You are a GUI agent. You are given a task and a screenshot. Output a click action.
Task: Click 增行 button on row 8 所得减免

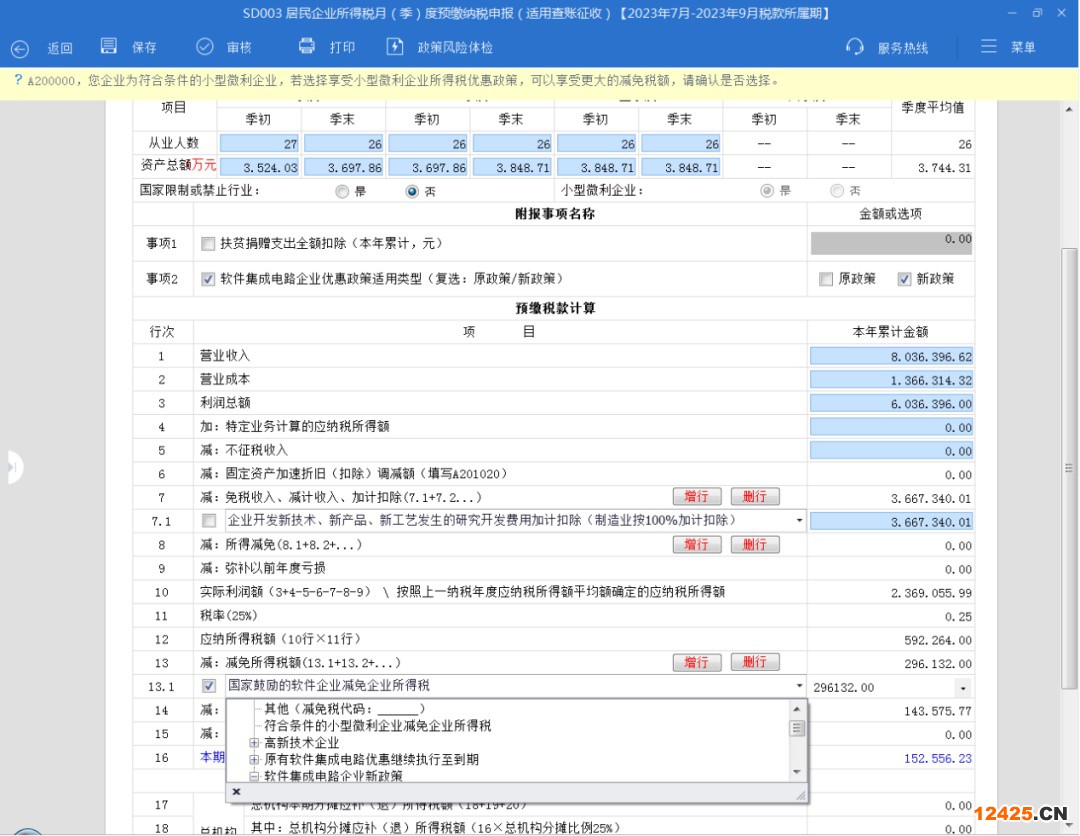pos(696,545)
